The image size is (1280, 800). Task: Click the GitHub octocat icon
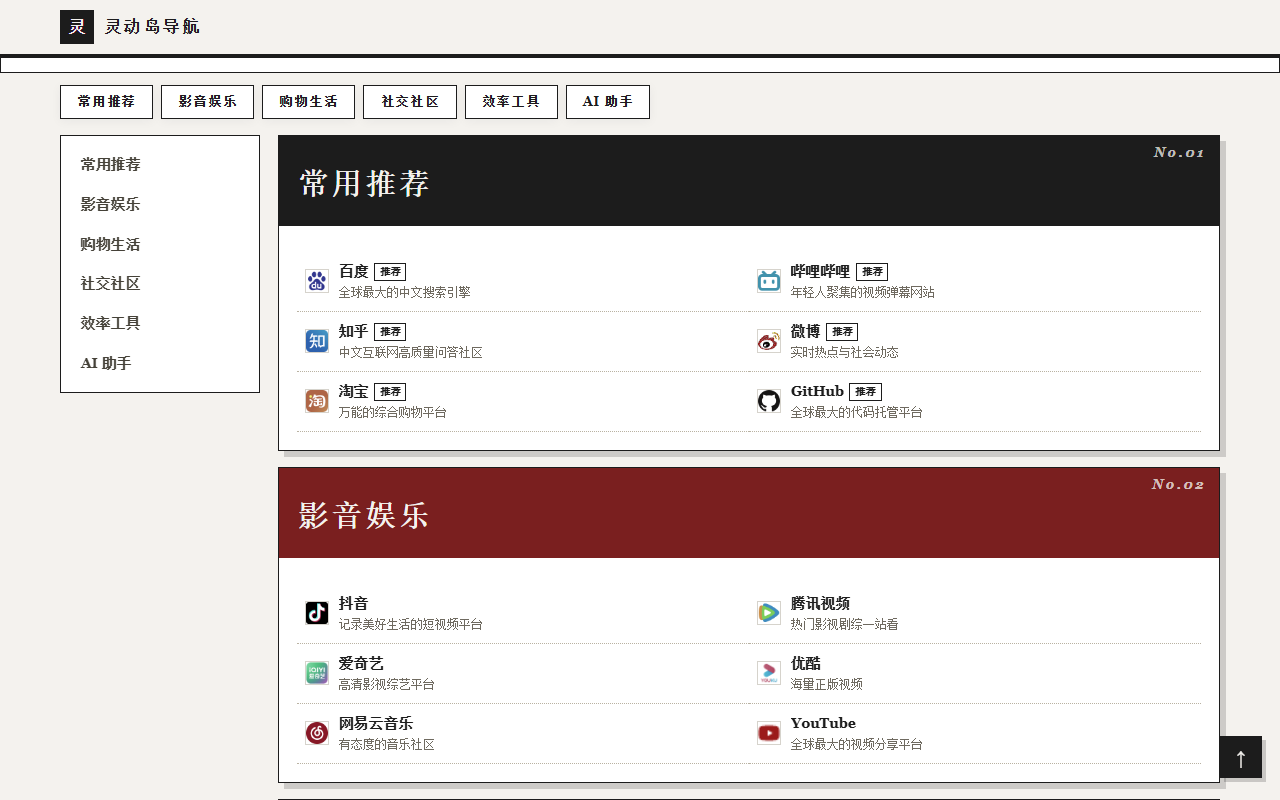click(769, 401)
